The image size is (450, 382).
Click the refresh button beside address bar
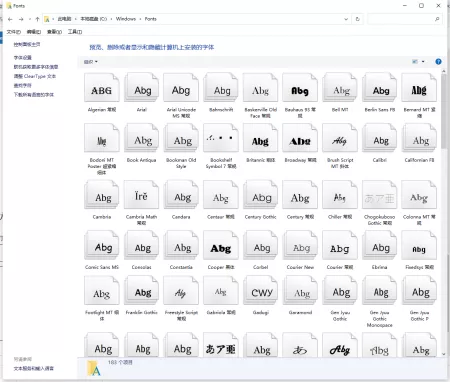click(x=358, y=19)
